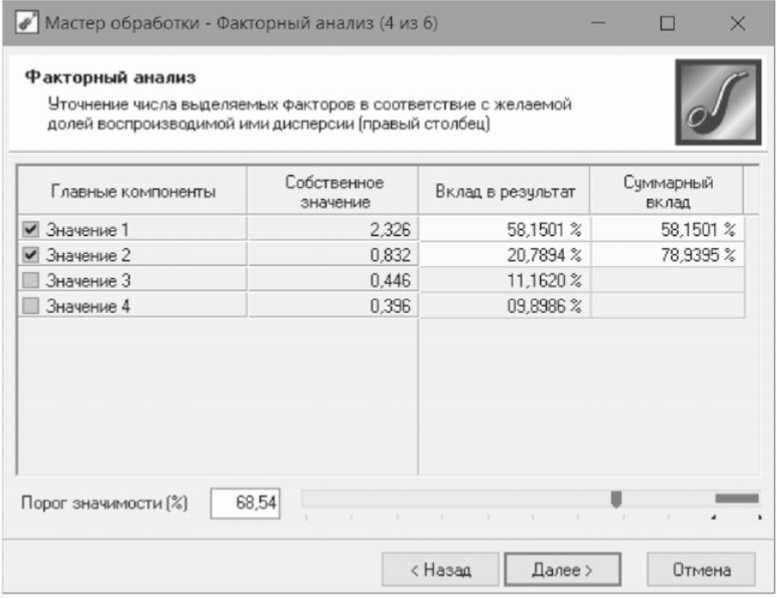Select the eigenvalue cell 0,832

click(333, 255)
